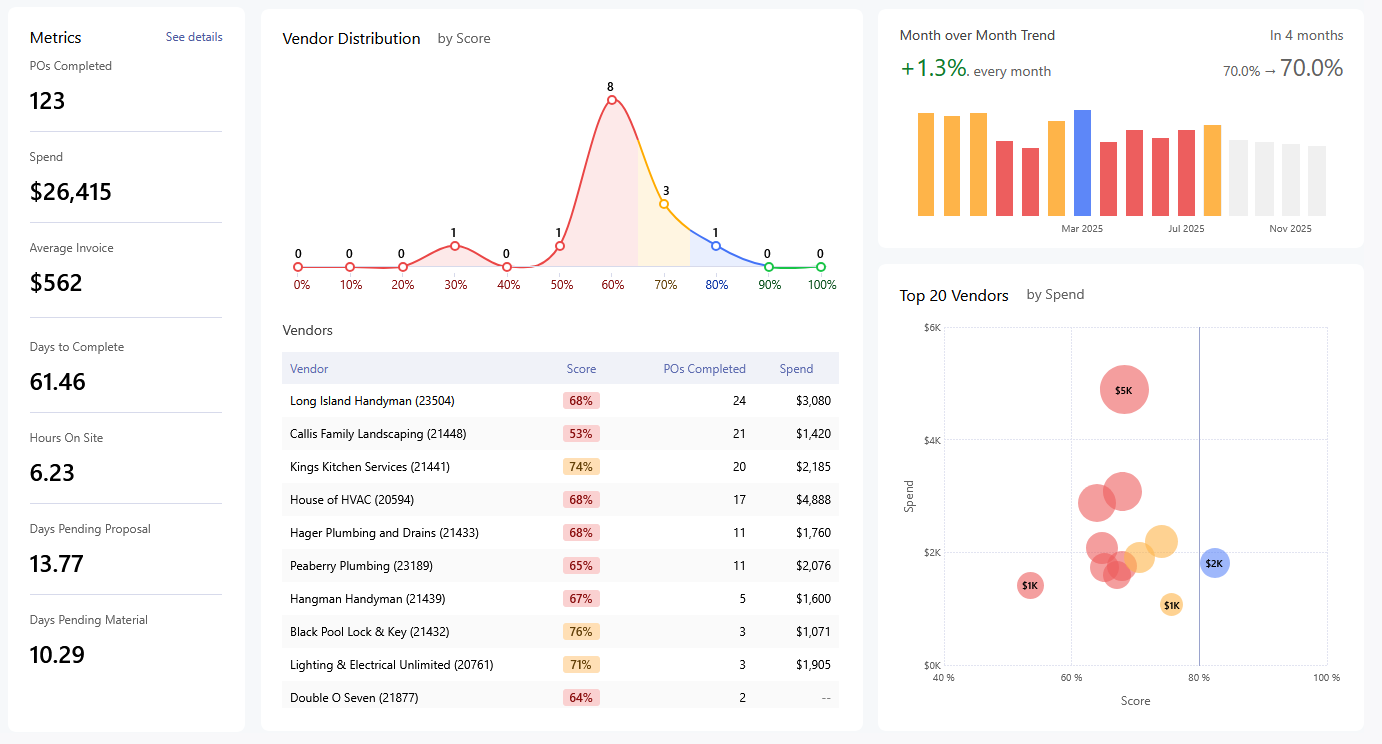Click the $4,888 spend value for House of HVAC
The width and height of the screenshot is (1382, 744).
(x=813, y=500)
